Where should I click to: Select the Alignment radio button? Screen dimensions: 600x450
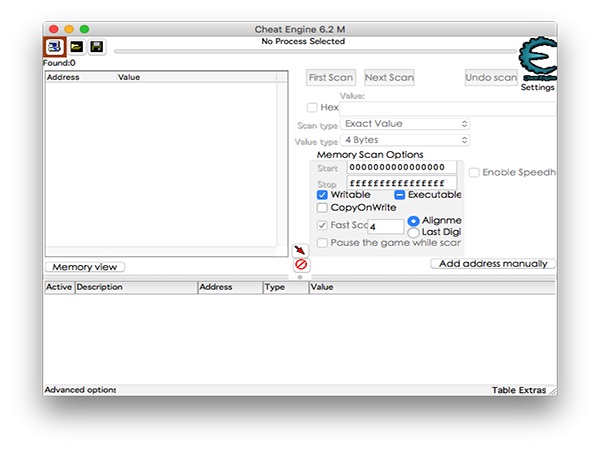pyautogui.click(x=413, y=221)
